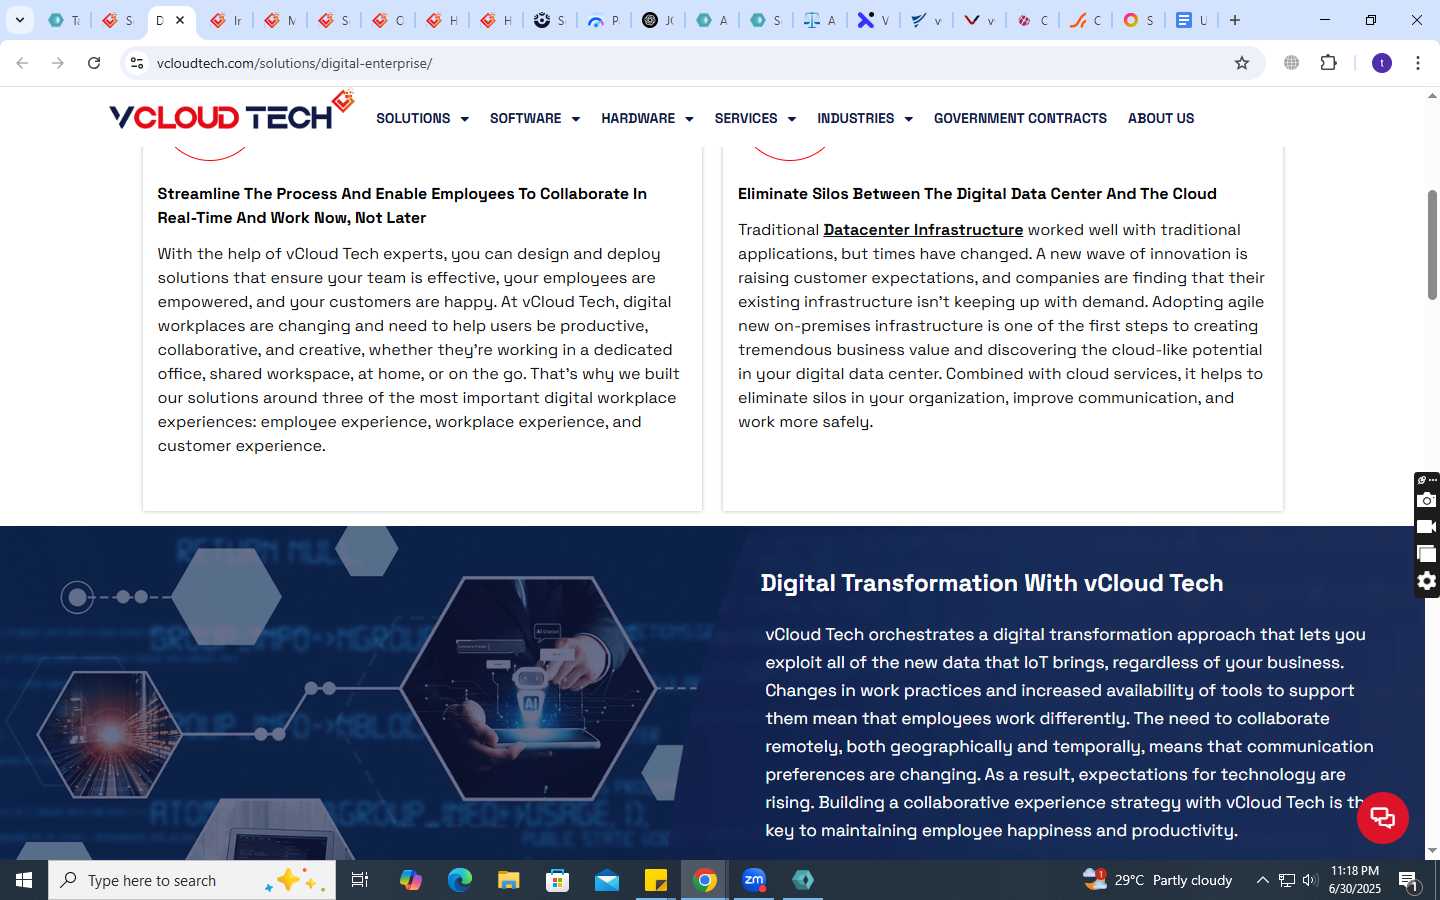Click the paragraph starting 'vCloud Tech orchestrates a digital transformation'
Screen dimensions: 1440x900
[1070, 732]
